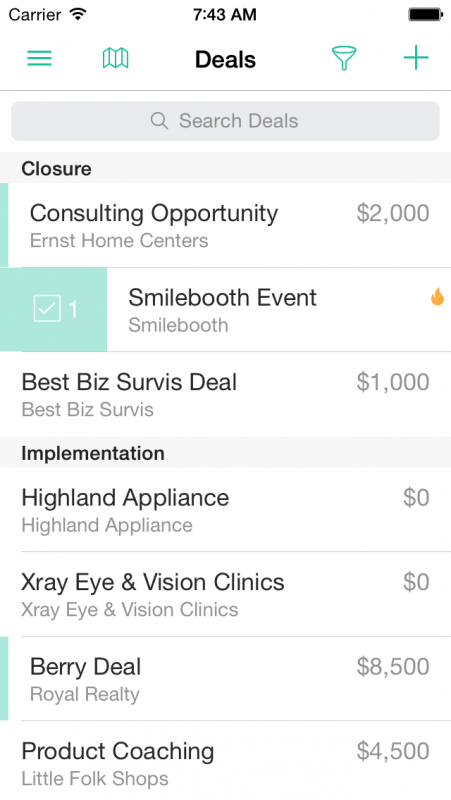Focus the Search Deals field
Viewport: 451px width, 800px height.
click(x=226, y=121)
